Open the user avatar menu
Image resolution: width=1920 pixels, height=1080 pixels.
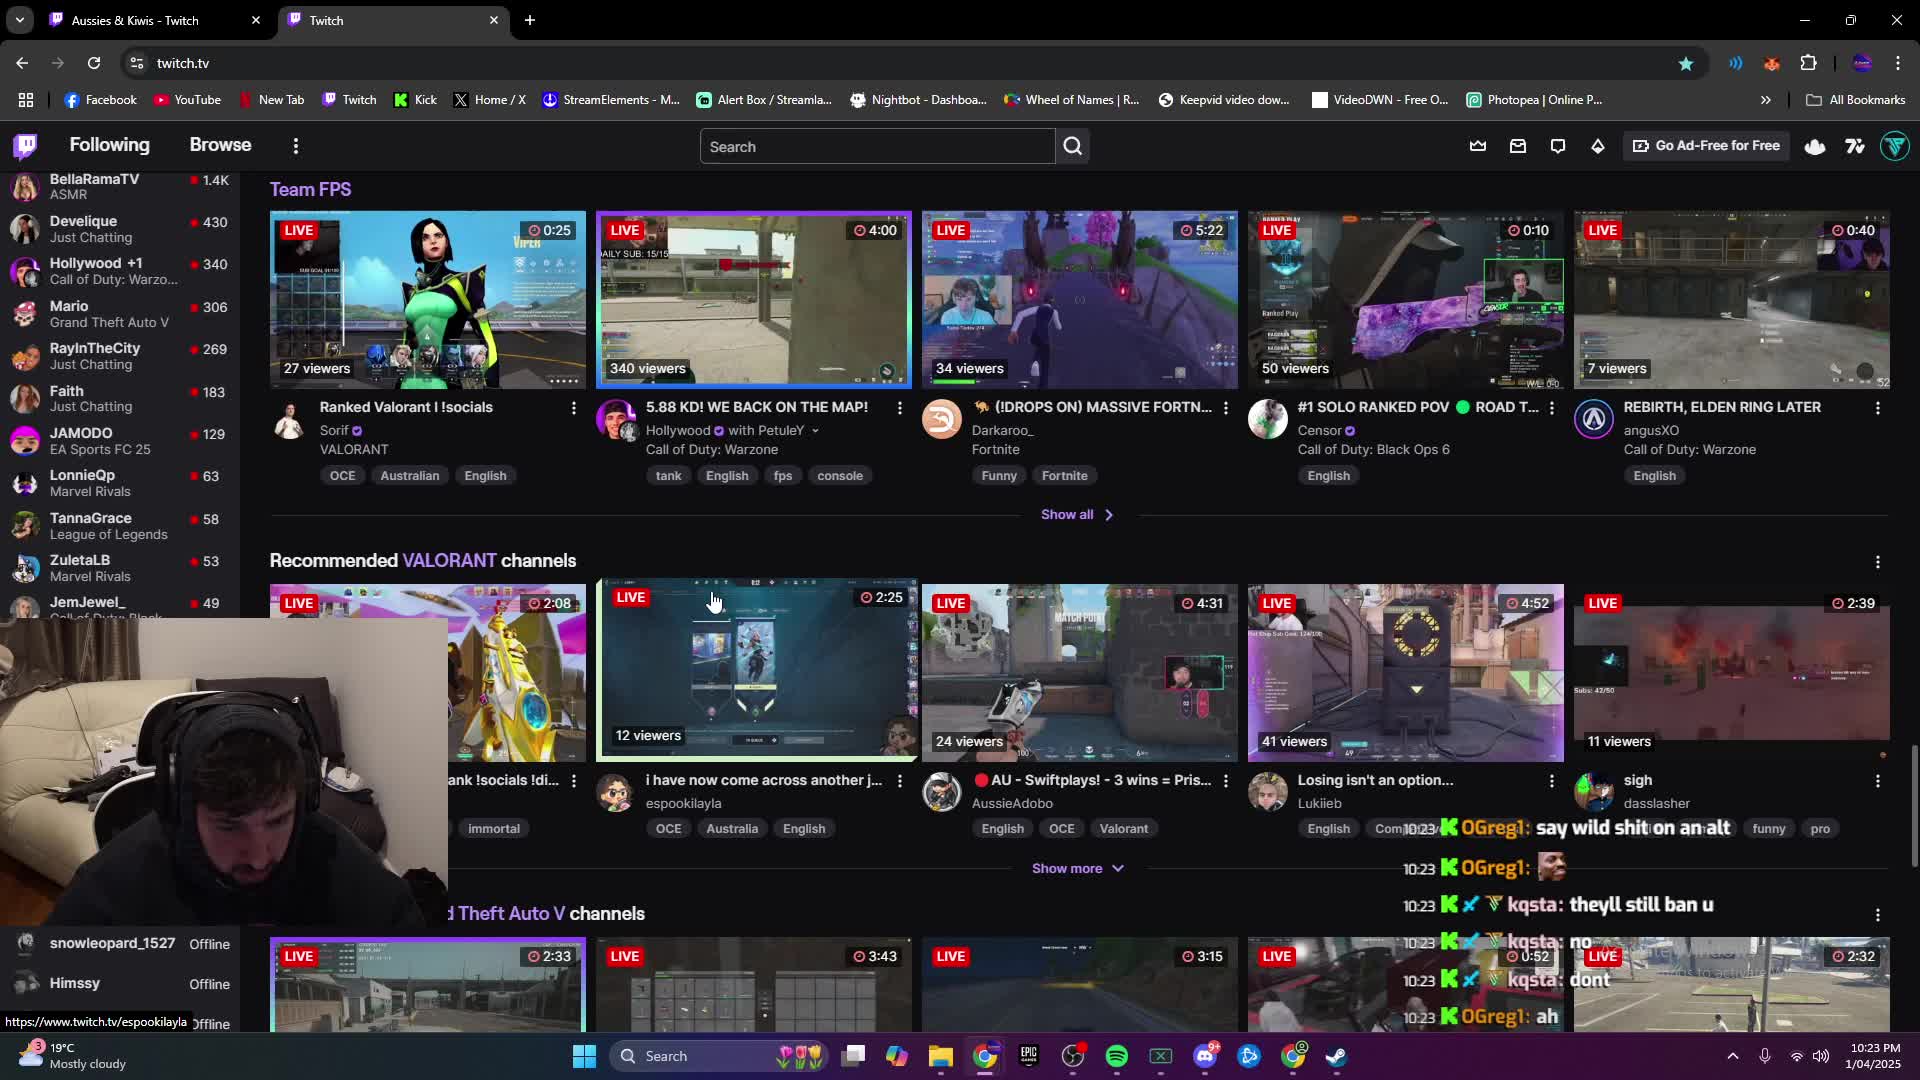point(1894,146)
